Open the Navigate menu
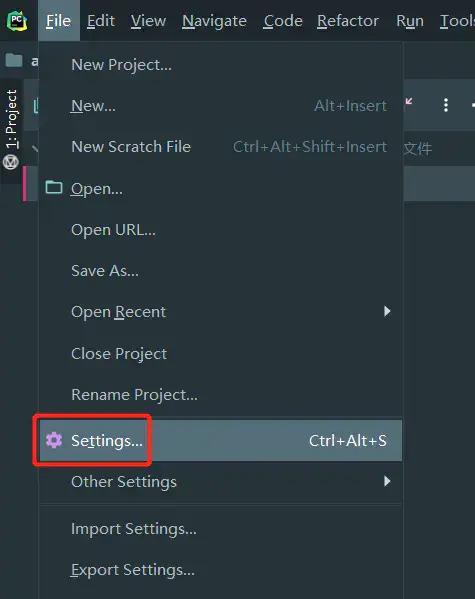This screenshot has height=599, width=475. pyautogui.click(x=214, y=21)
